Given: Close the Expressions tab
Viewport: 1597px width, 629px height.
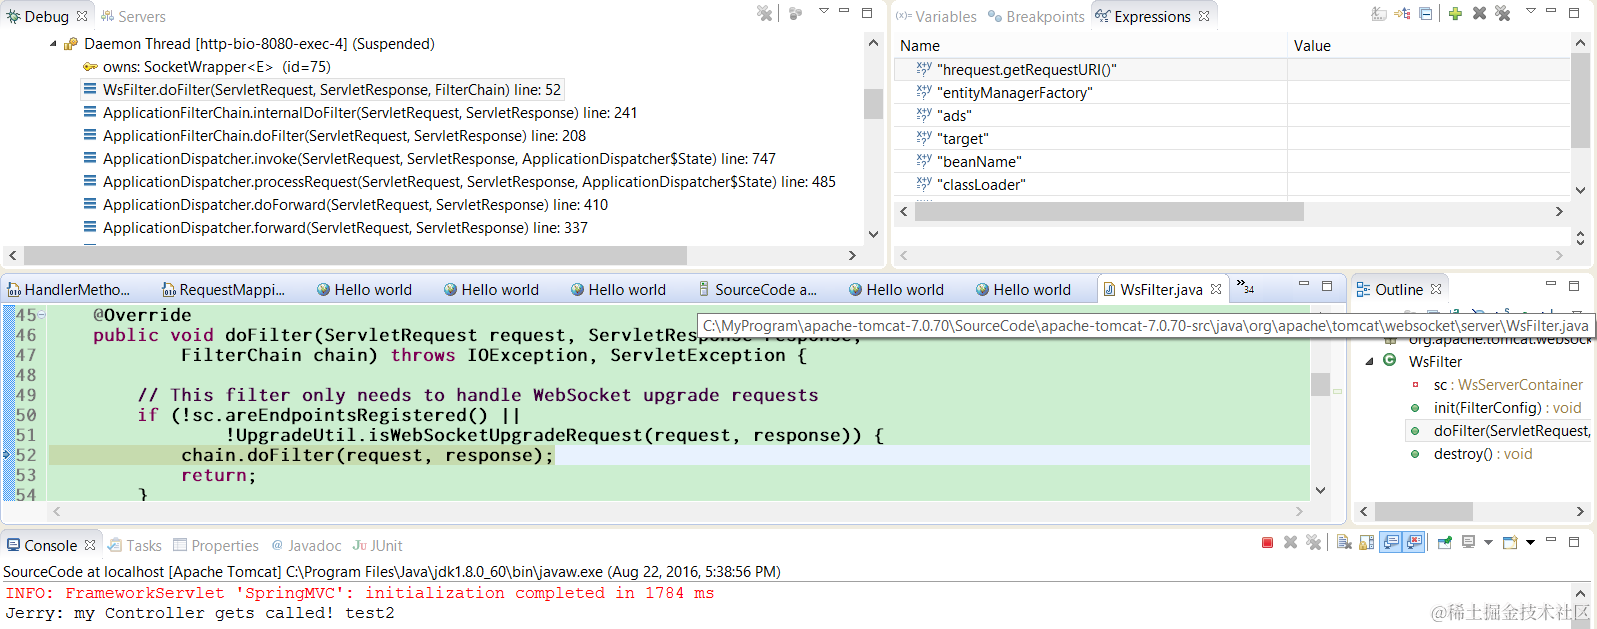Looking at the screenshot, I should click(x=1204, y=16).
